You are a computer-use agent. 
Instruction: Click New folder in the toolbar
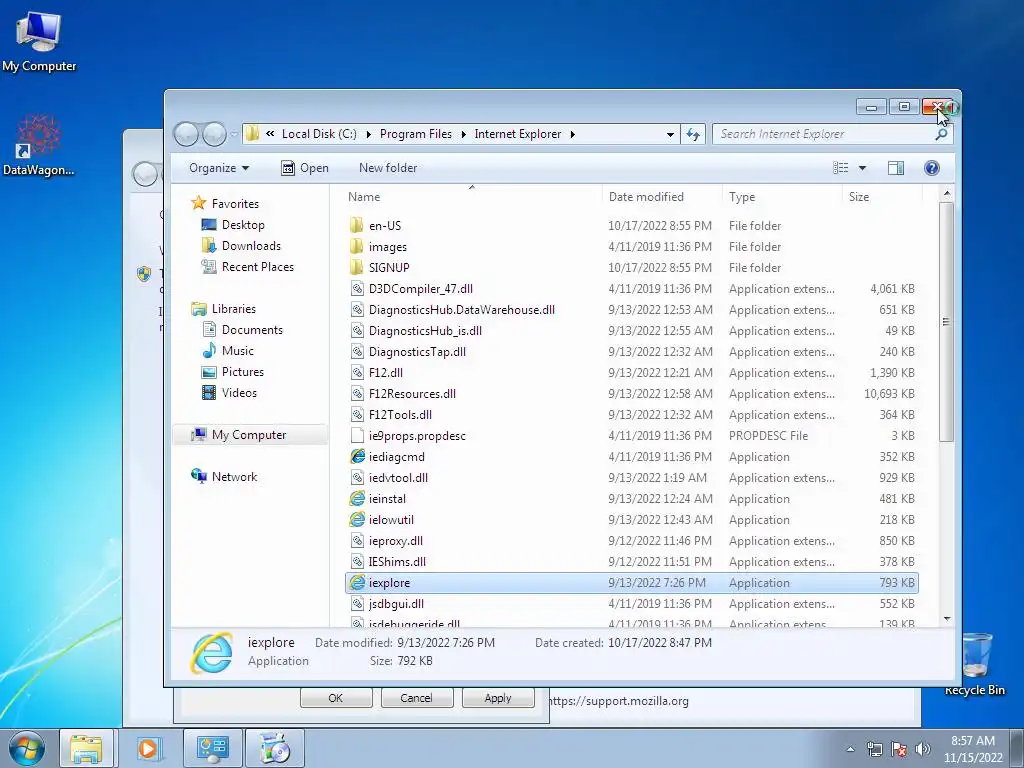(x=388, y=168)
